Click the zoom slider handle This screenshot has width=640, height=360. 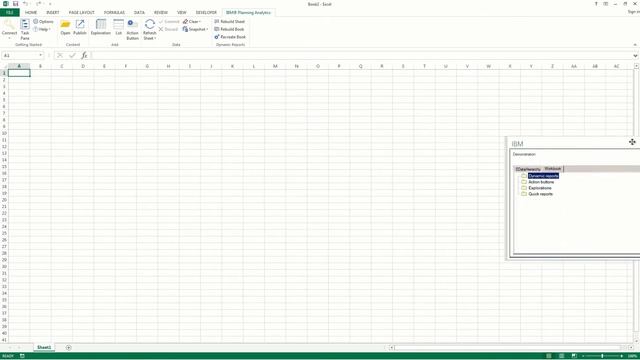click(x=602, y=356)
